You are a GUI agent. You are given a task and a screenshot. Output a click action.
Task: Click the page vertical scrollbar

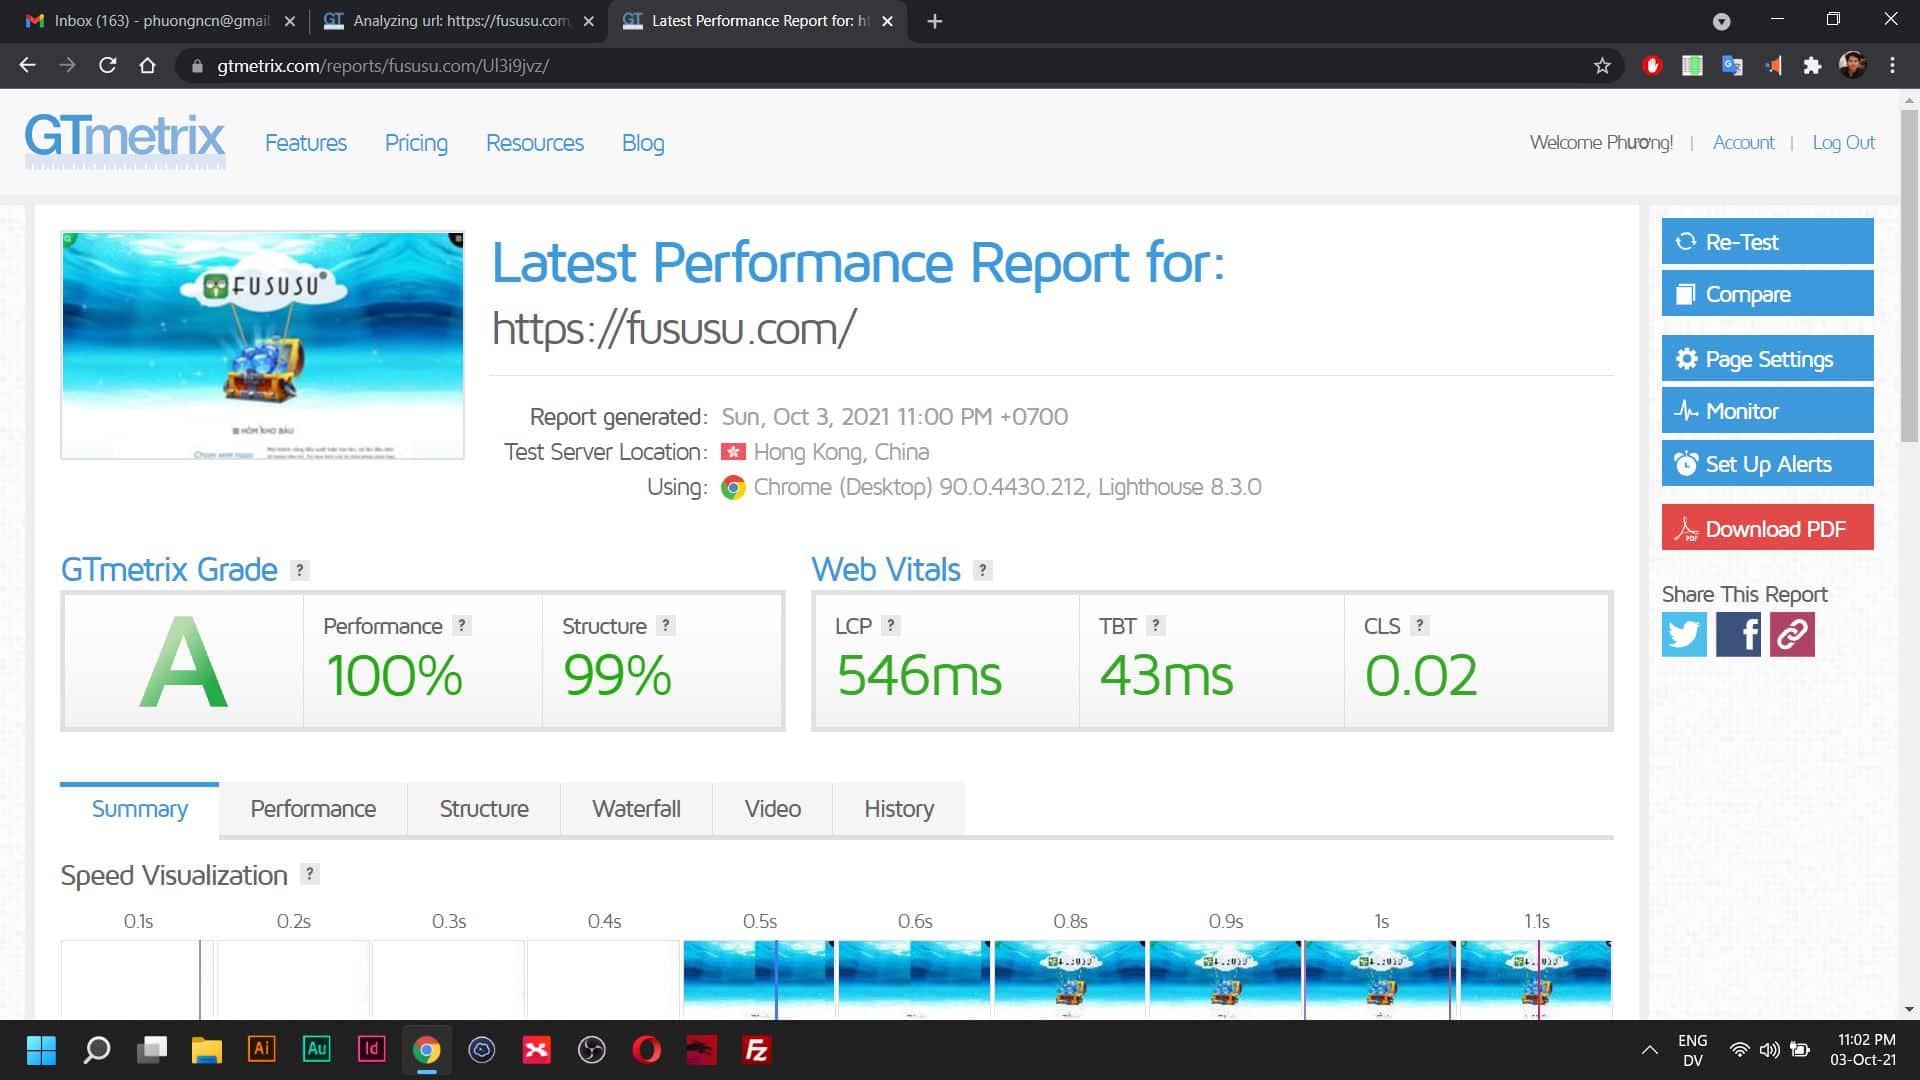point(1909,275)
